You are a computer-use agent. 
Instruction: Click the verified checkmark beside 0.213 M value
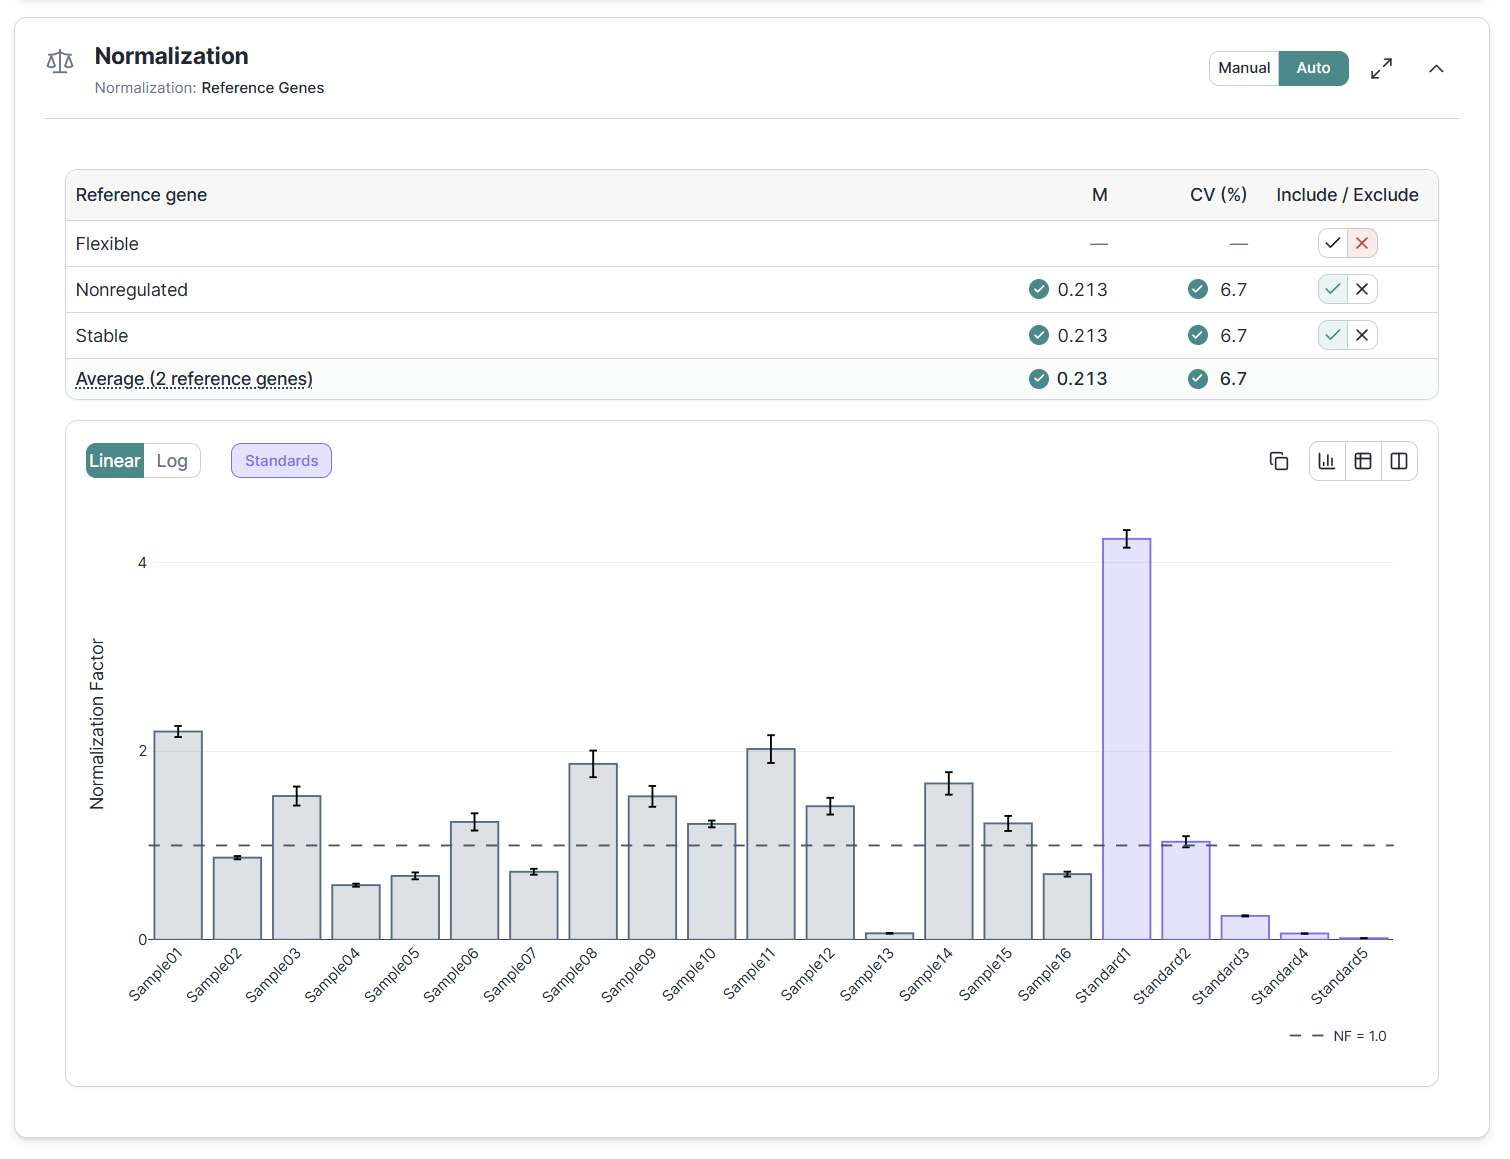(1039, 289)
